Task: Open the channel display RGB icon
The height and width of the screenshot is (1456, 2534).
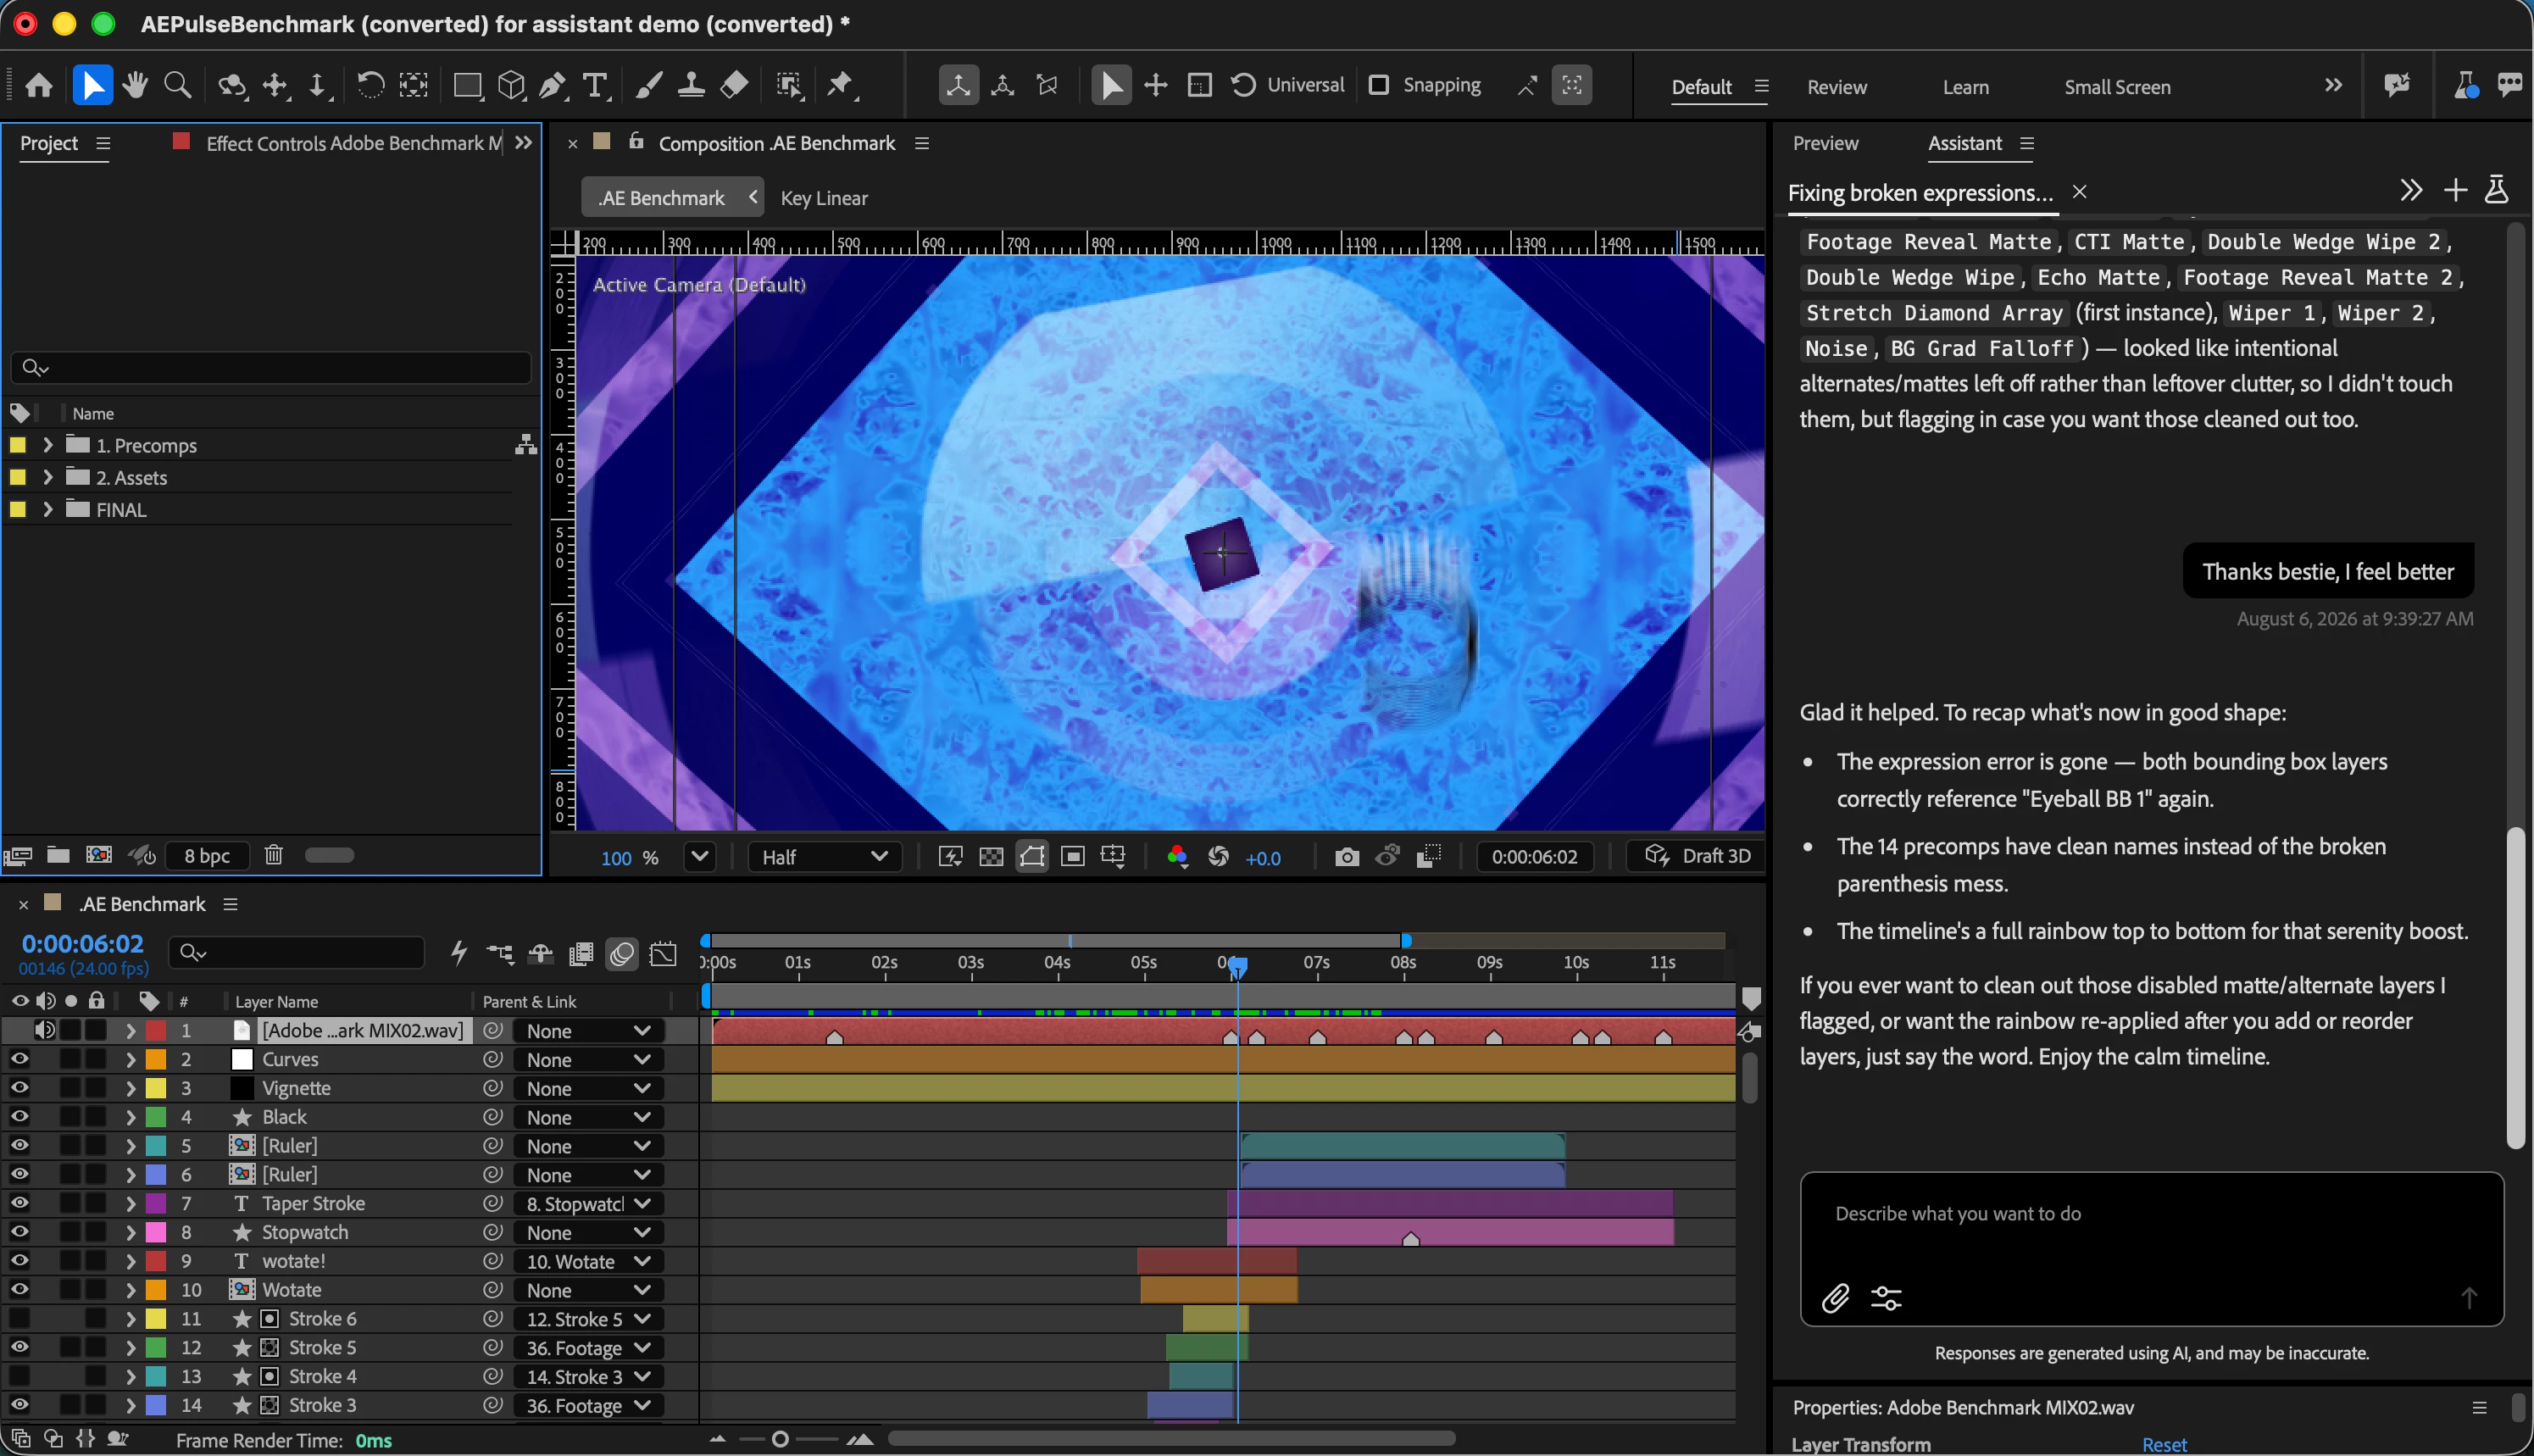Action: pyautogui.click(x=1177, y=857)
